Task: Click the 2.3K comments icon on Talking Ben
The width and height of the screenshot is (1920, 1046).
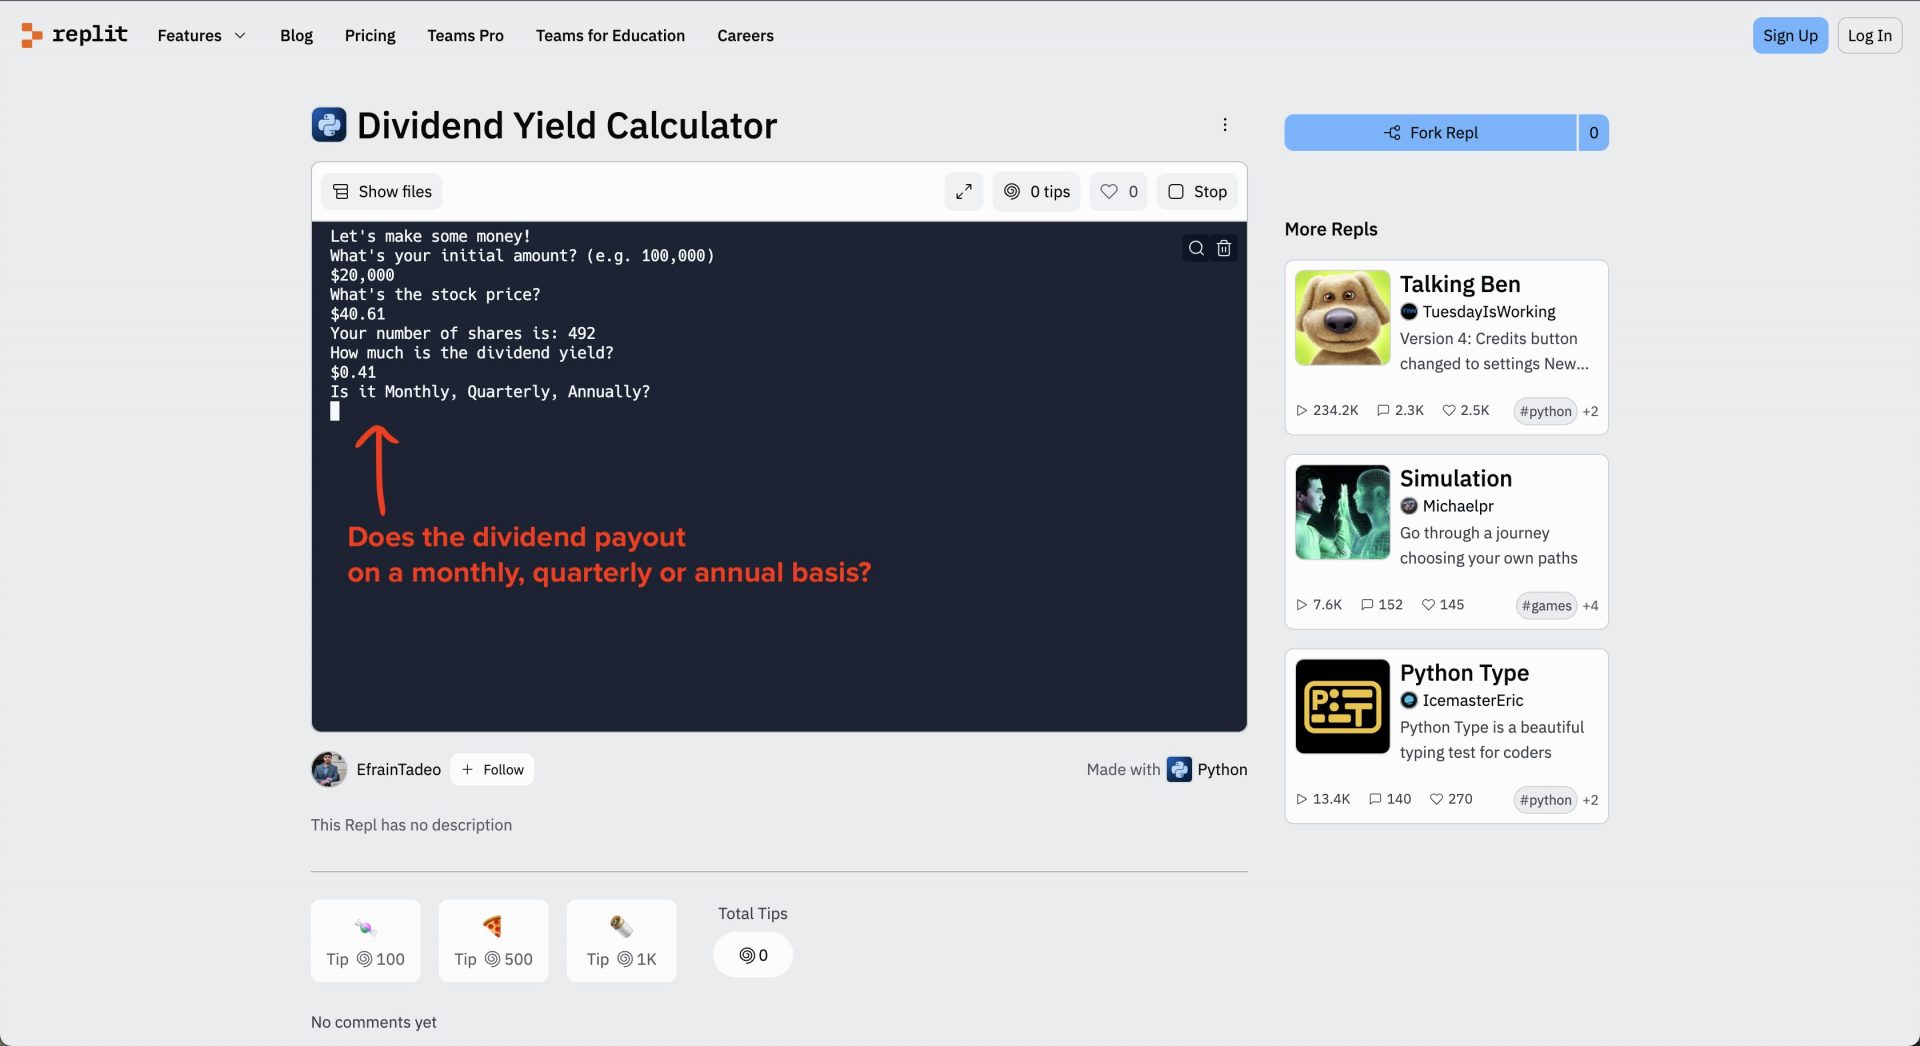Action: (x=1383, y=410)
